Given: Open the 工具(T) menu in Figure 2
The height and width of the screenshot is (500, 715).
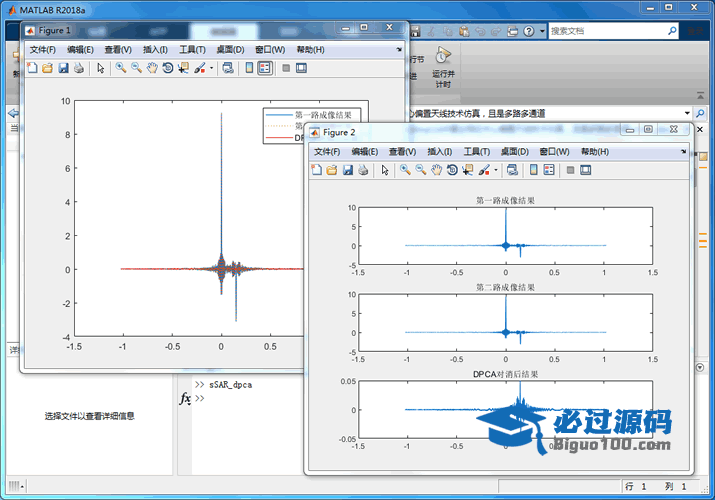Looking at the screenshot, I should point(477,151).
